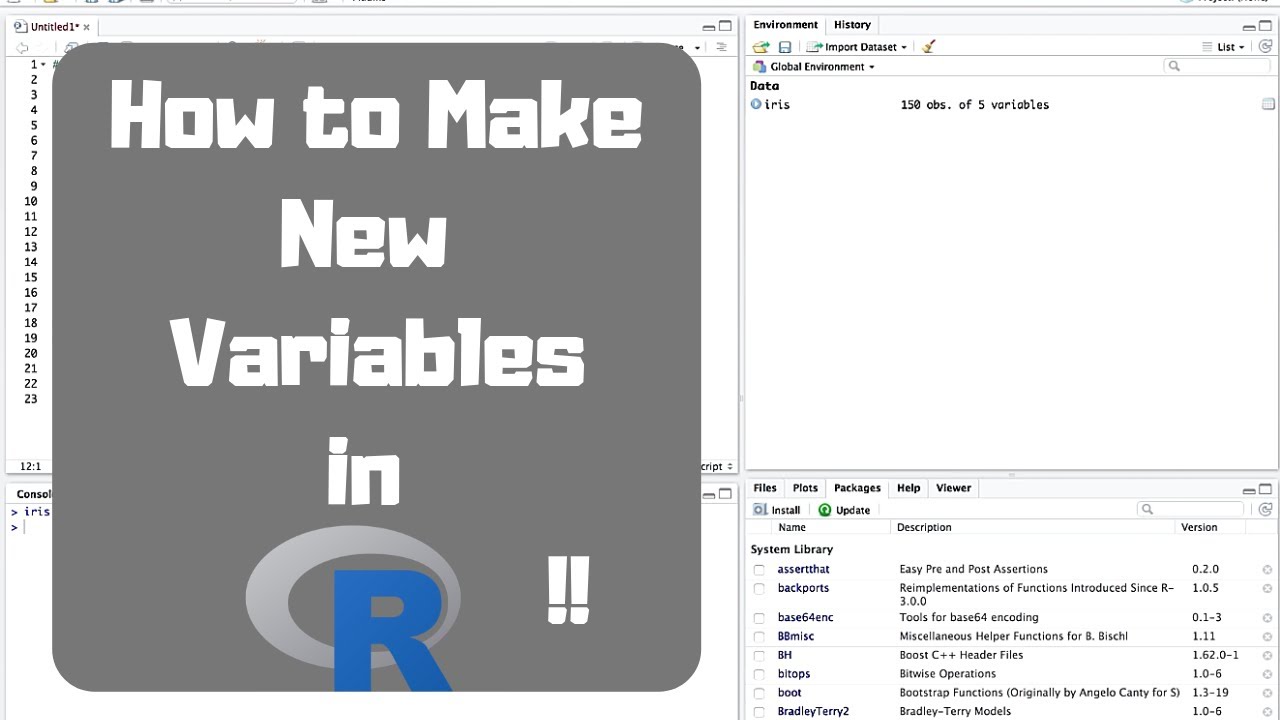This screenshot has height=720, width=1280.
Task: Click the Packages pane search field
Action: [x=1190, y=509]
